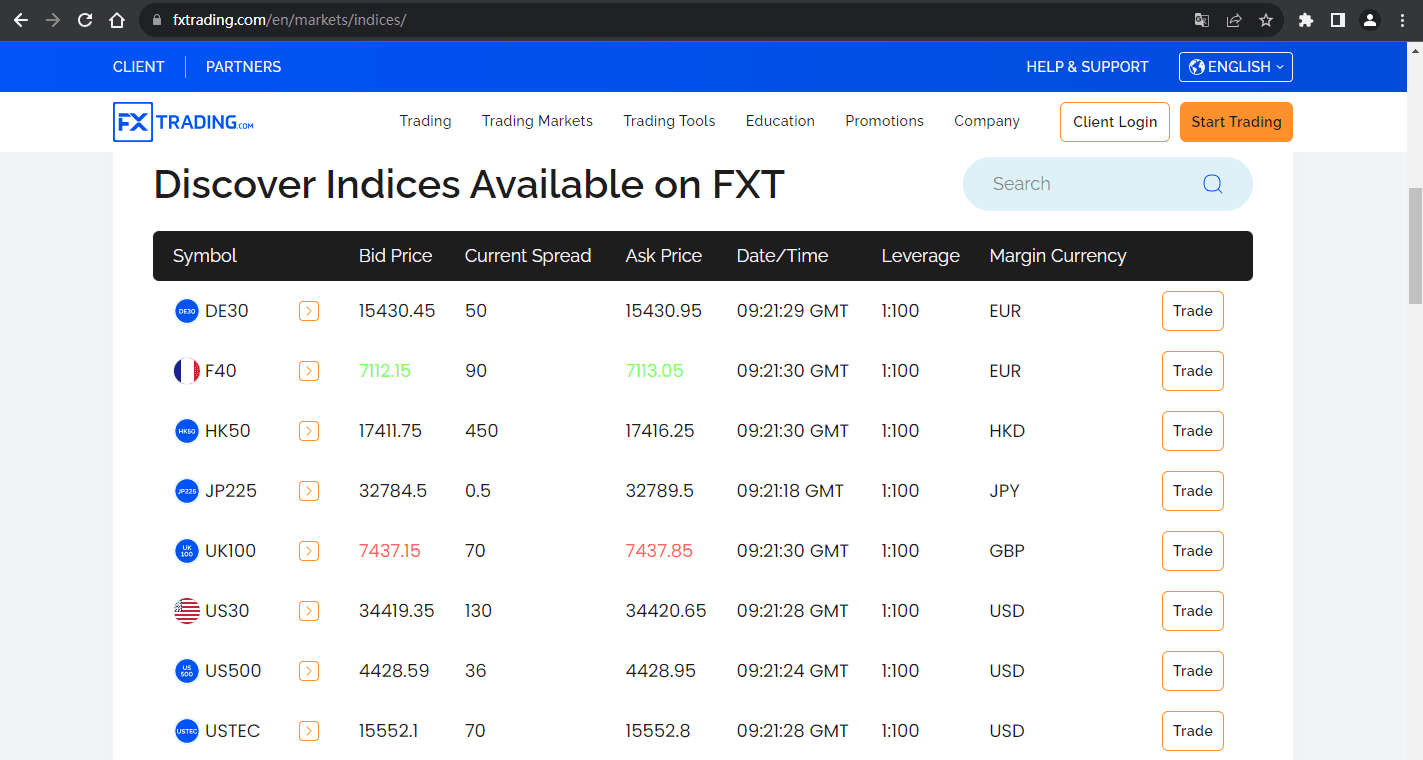The width and height of the screenshot is (1423, 760).
Task: Expand the F40 row details arrow
Action: click(x=309, y=371)
